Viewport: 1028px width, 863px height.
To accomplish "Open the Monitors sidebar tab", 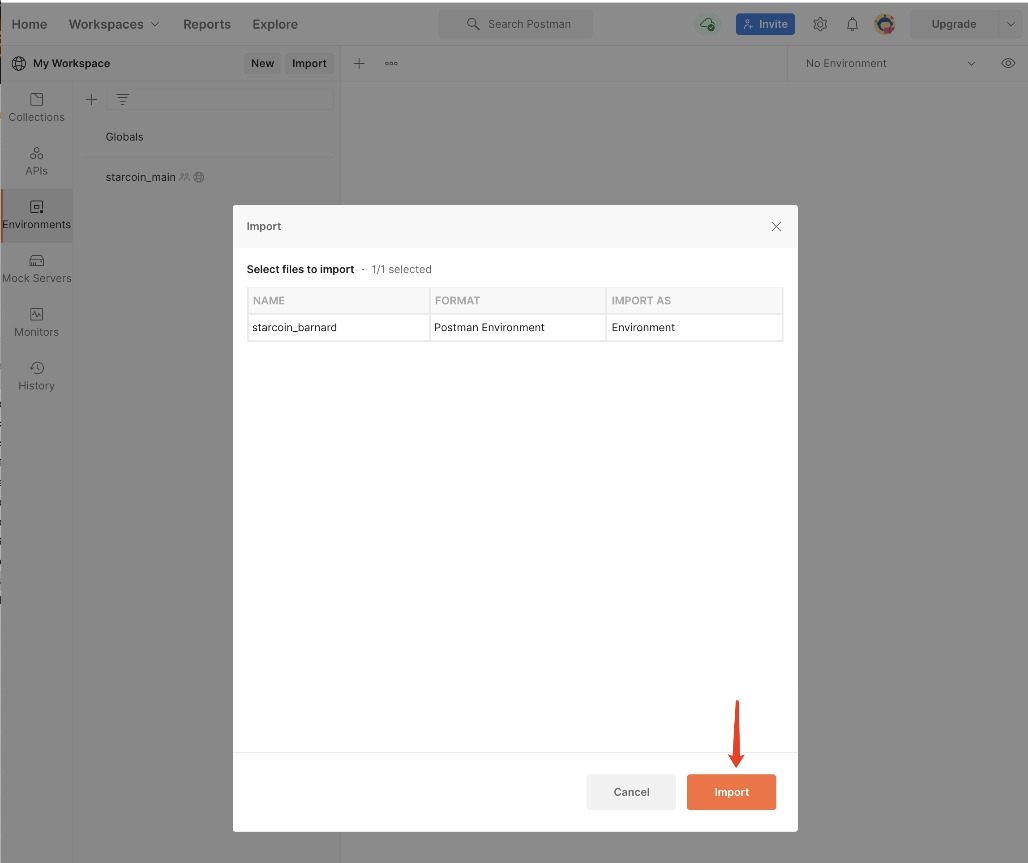I will (x=37, y=323).
